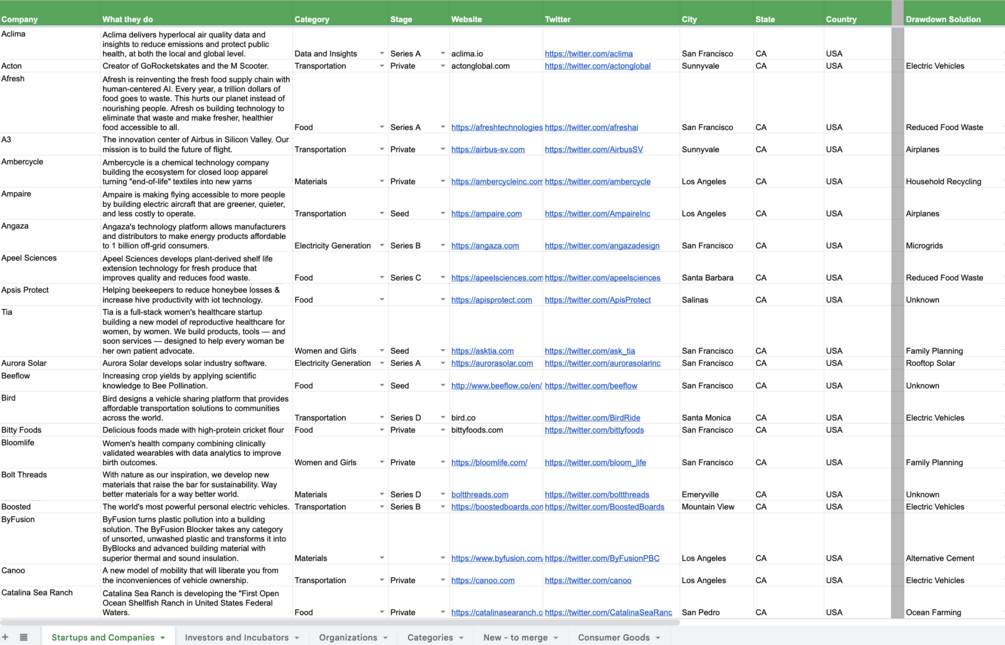Select the Ocean Farming solution cell
The height and width of the screenshot is (645, 1005).
(954, 603)
